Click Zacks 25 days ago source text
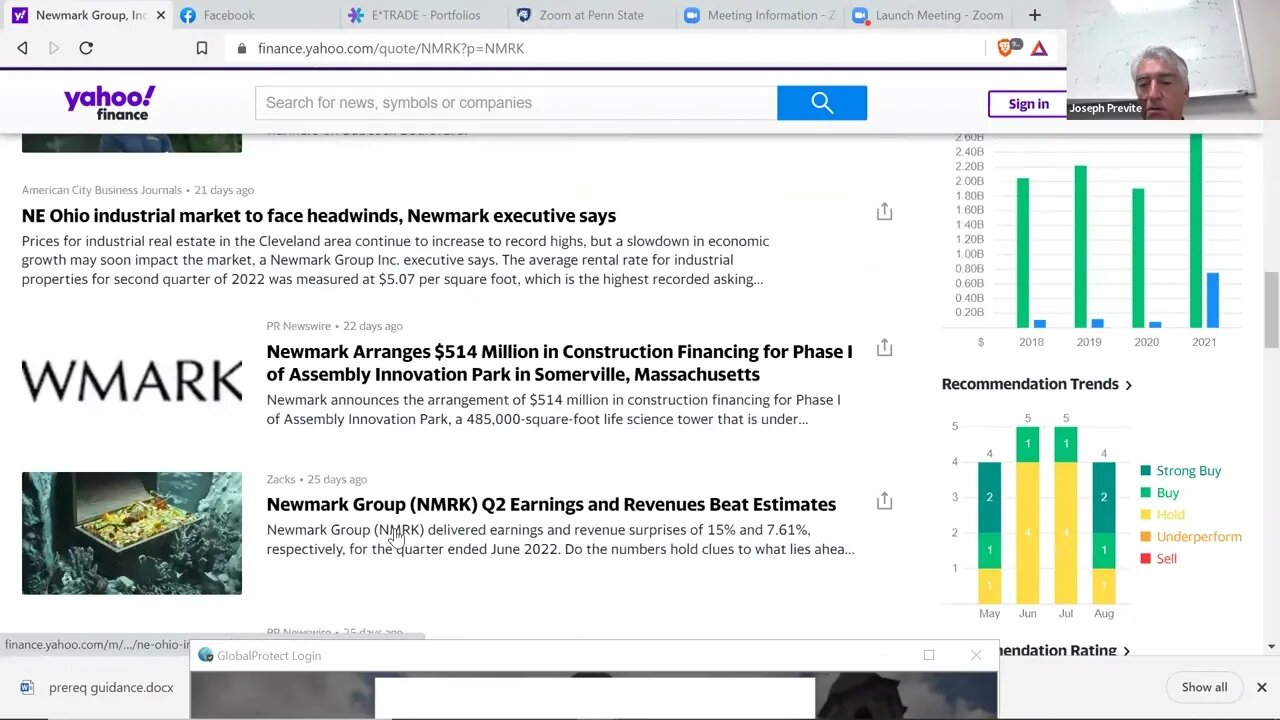This screenshot has width=1280, height=720. click(316, 479)
